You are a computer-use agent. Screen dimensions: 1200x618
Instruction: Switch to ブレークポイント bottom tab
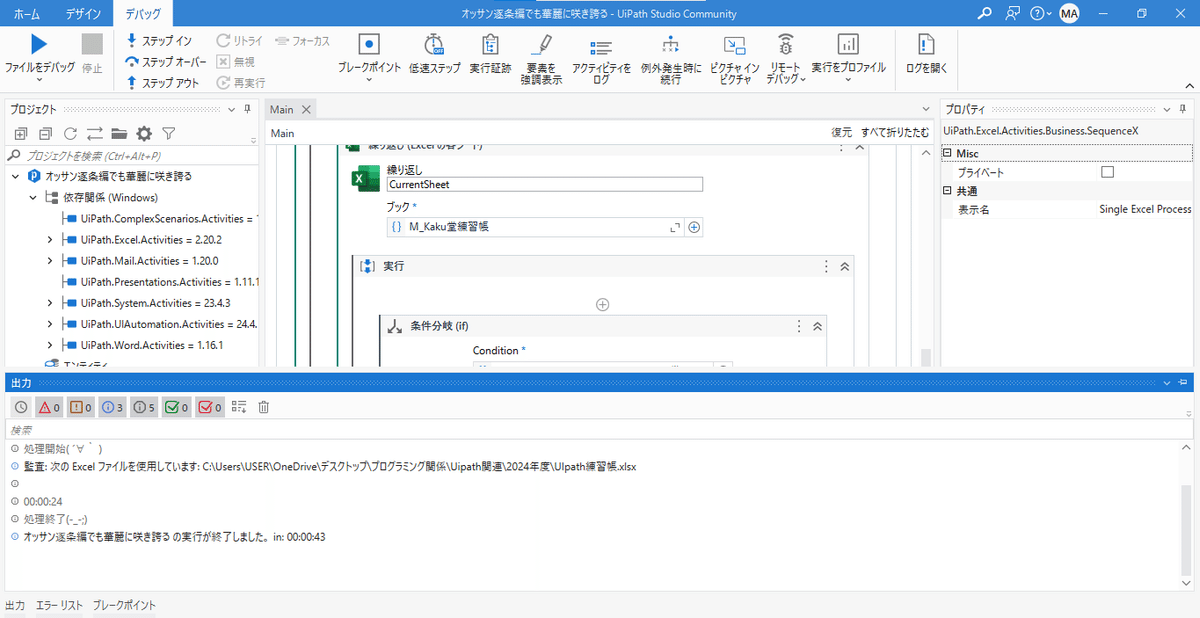coord(124,605)
